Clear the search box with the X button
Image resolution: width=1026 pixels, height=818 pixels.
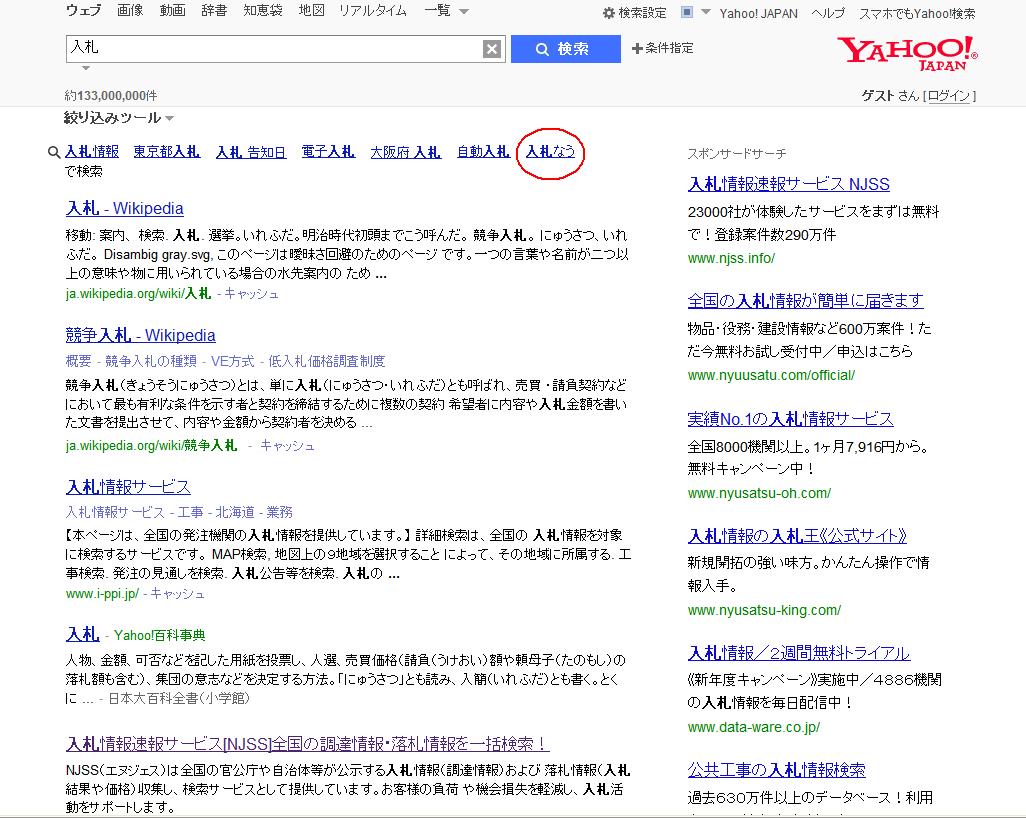(492, 49)
